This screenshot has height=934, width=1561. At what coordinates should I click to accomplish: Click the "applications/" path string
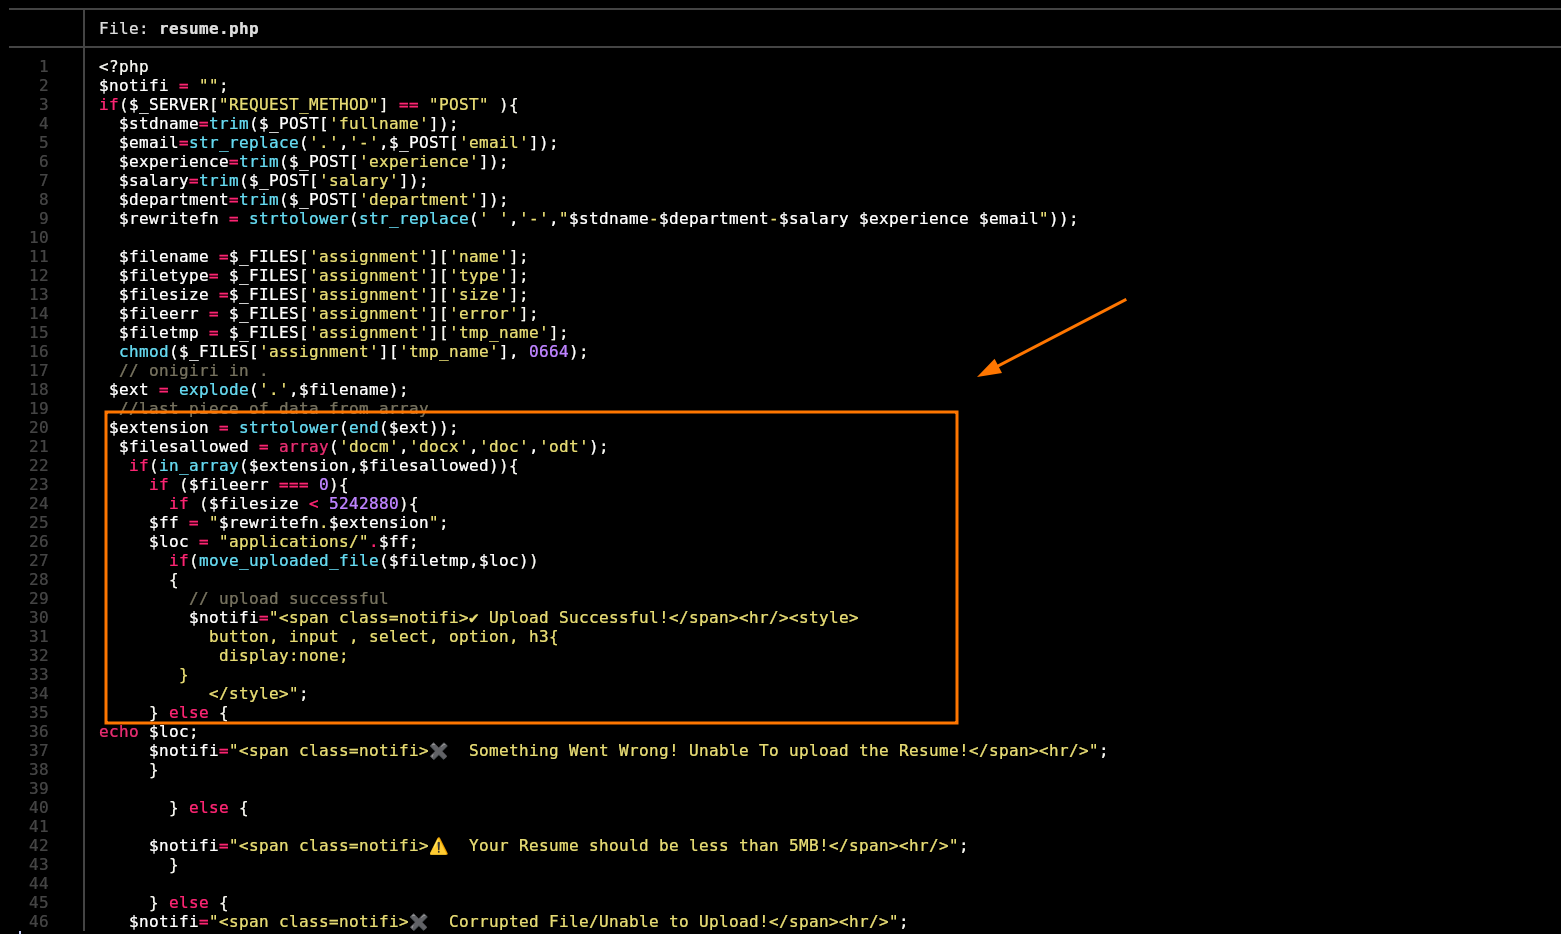pyautogui.click(x=294, y=542)
